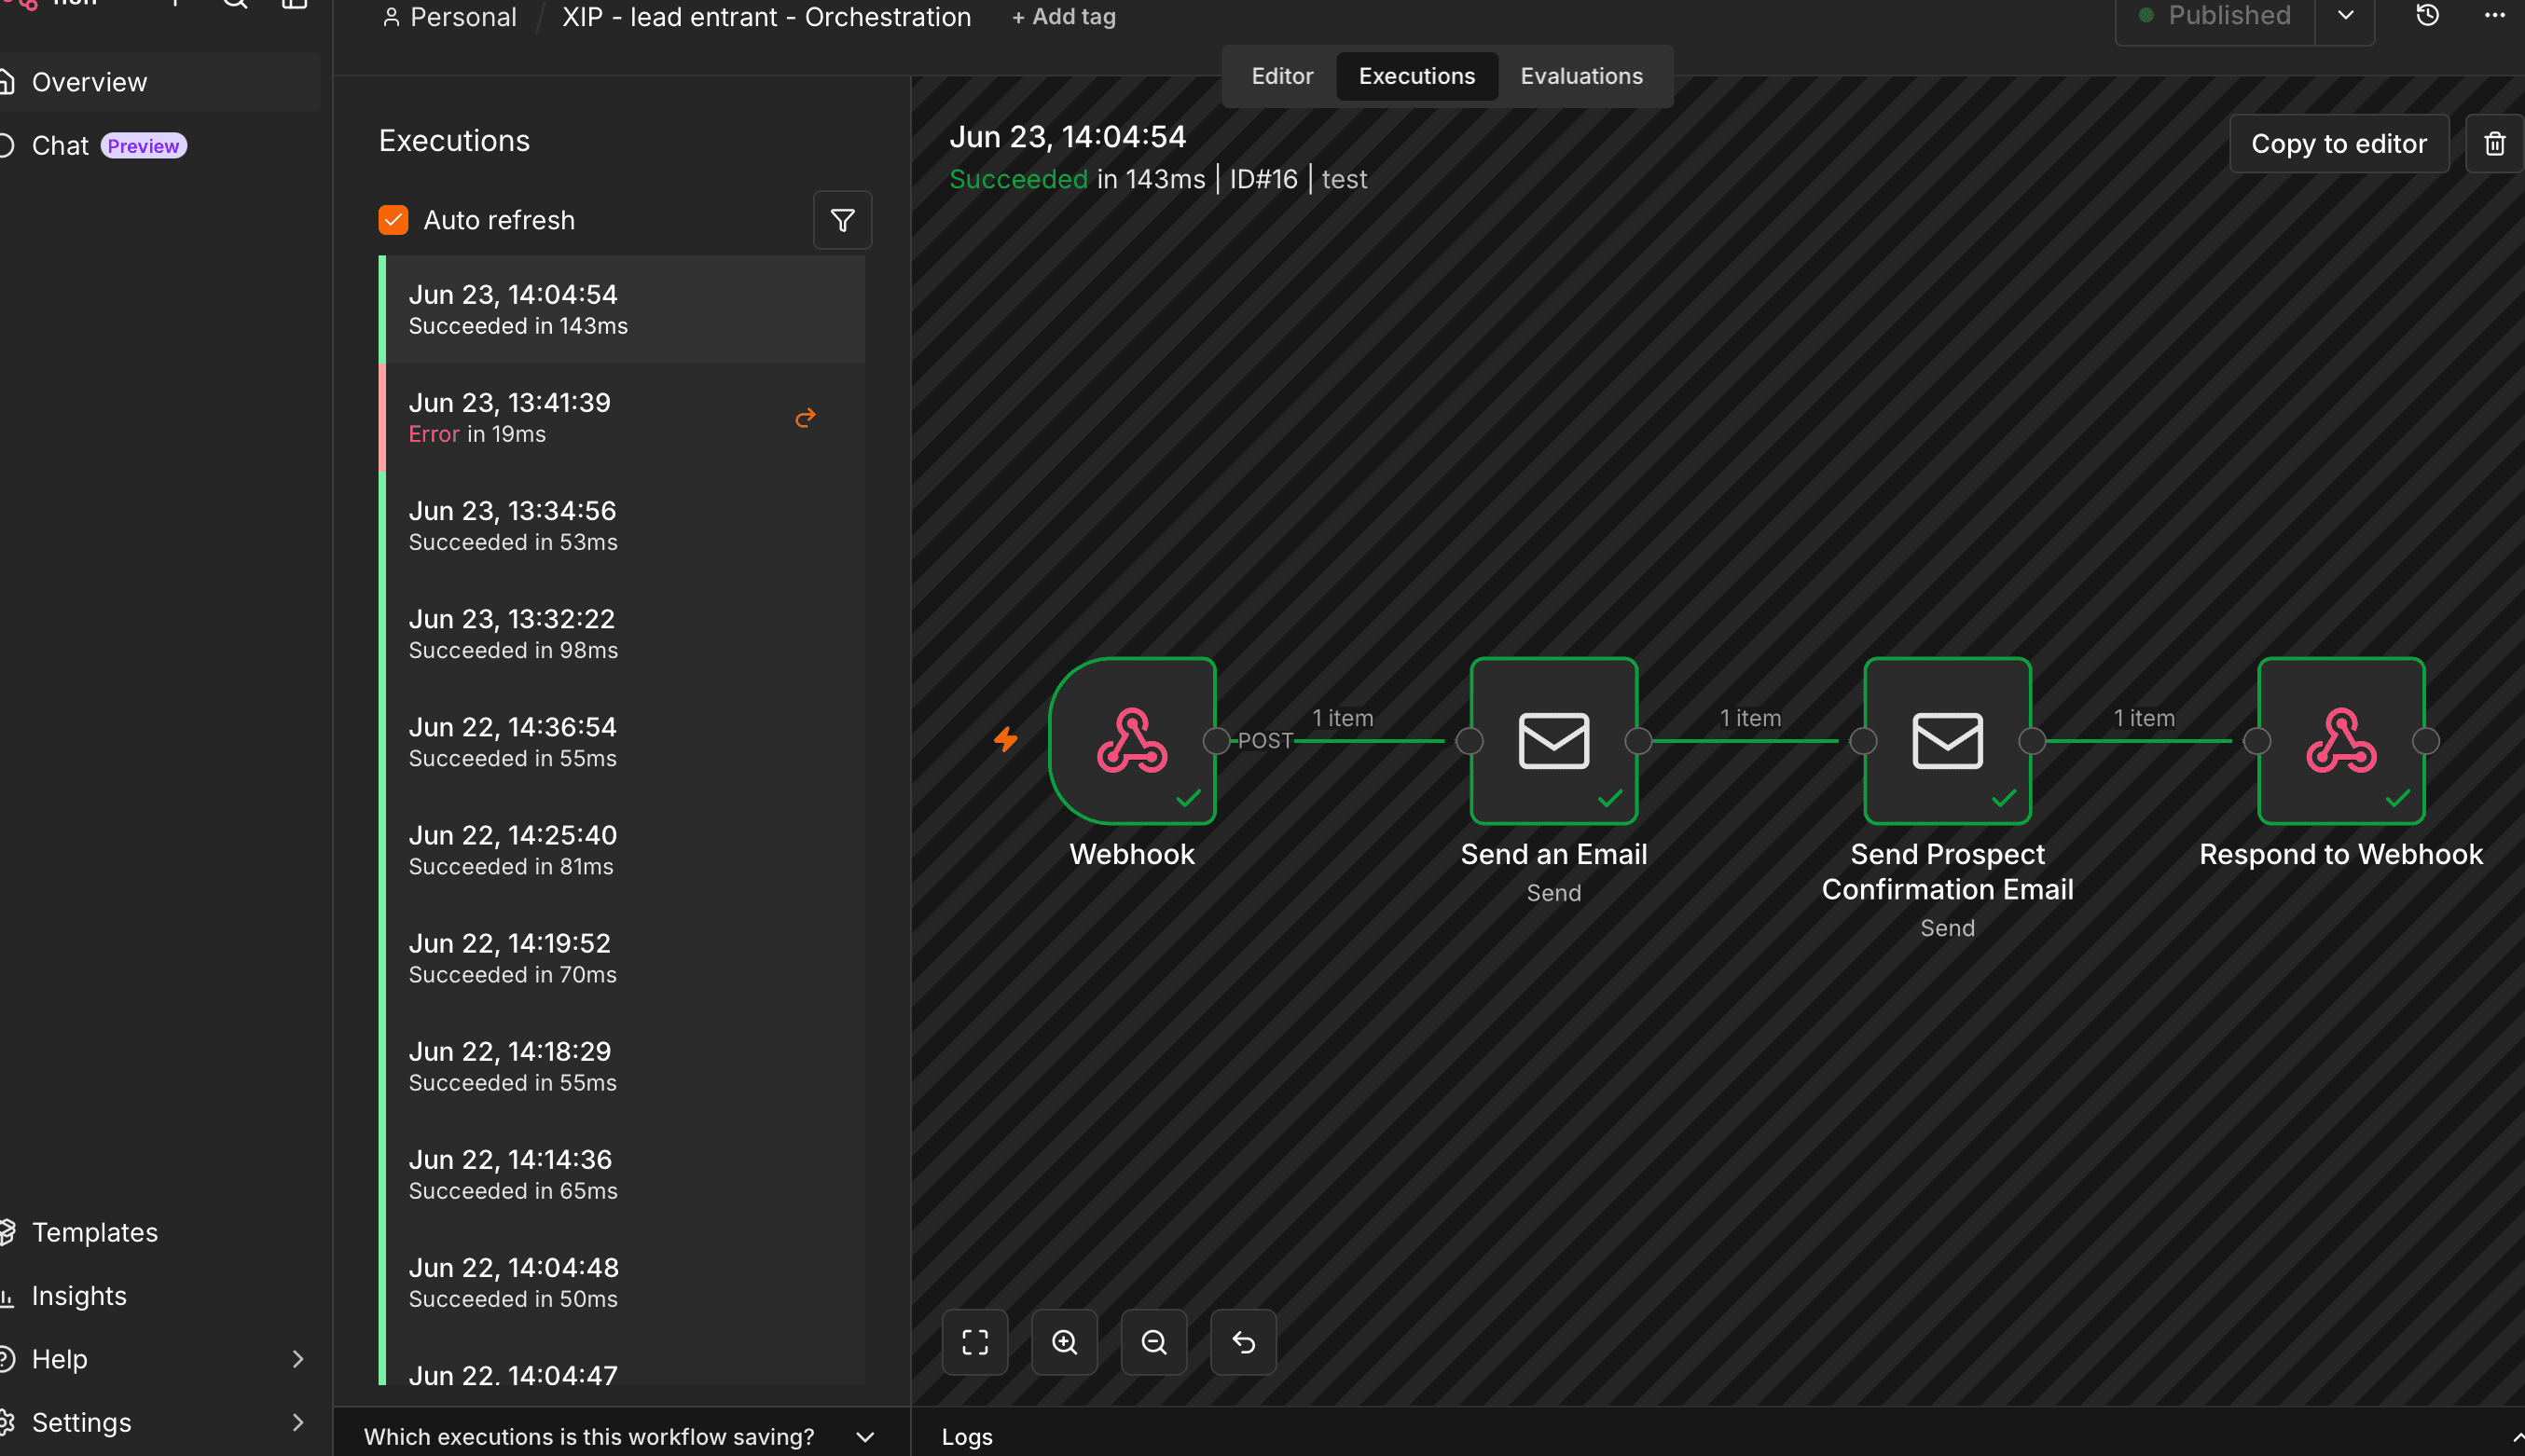Expand the Published dropdown arrow

(2345, 16)
